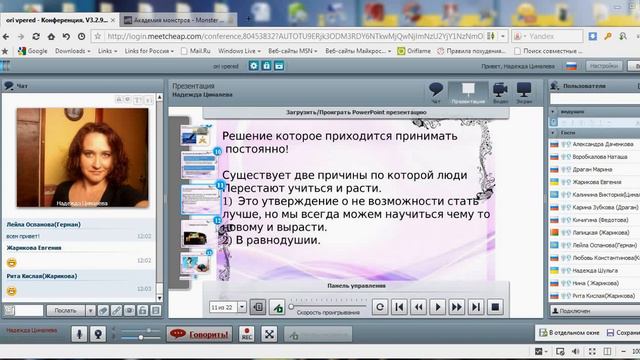
Task: Enter full screen with crossed-arrows button
Action: click(269, 334)
